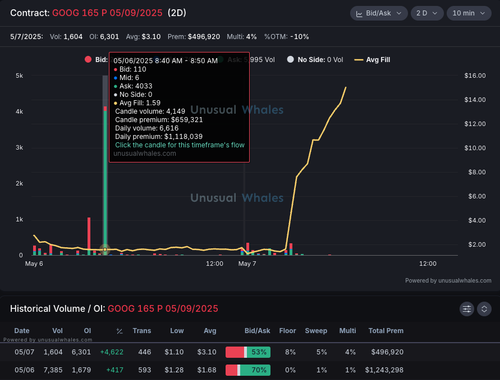Sort table by Avg column header
This screenshot has height=380, width=500.
tap(210, 331)
